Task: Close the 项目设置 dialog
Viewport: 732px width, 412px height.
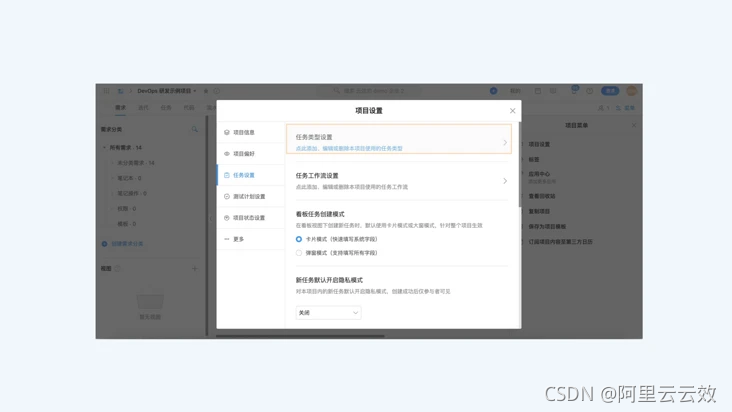Action: (x=513, y=111)
